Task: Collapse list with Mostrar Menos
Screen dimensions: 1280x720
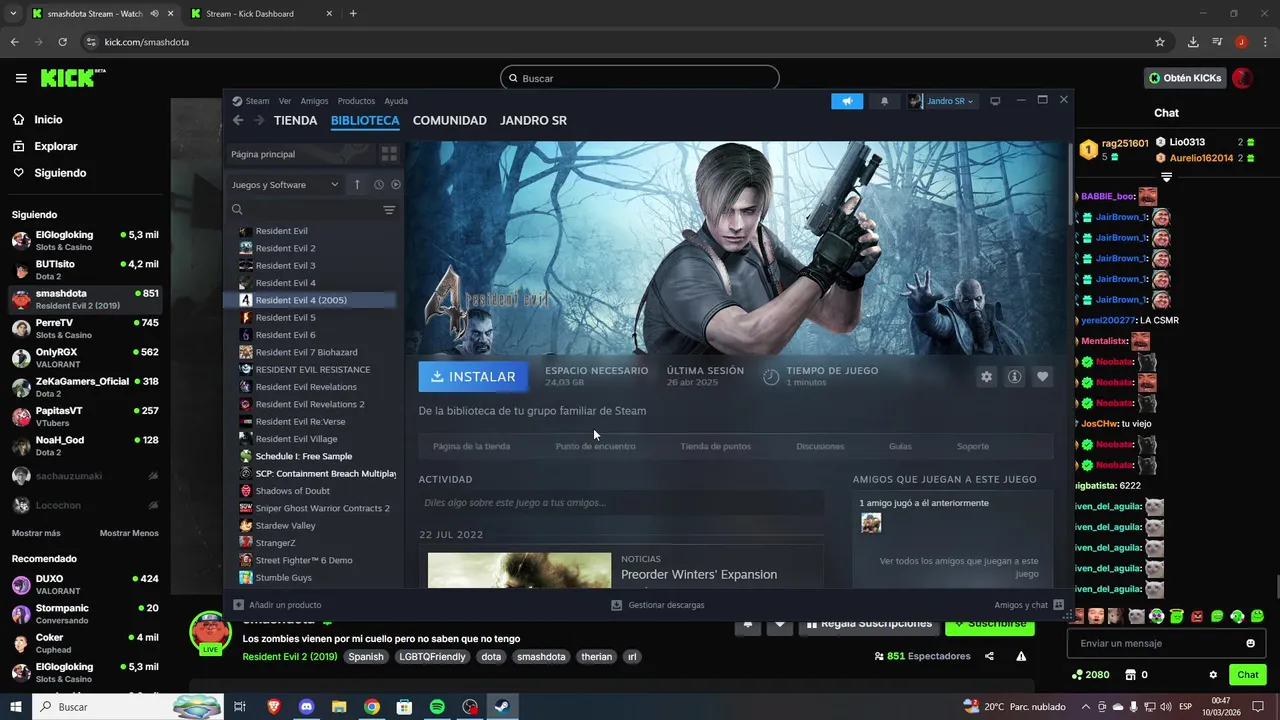Action: click(x=129, y=533)
